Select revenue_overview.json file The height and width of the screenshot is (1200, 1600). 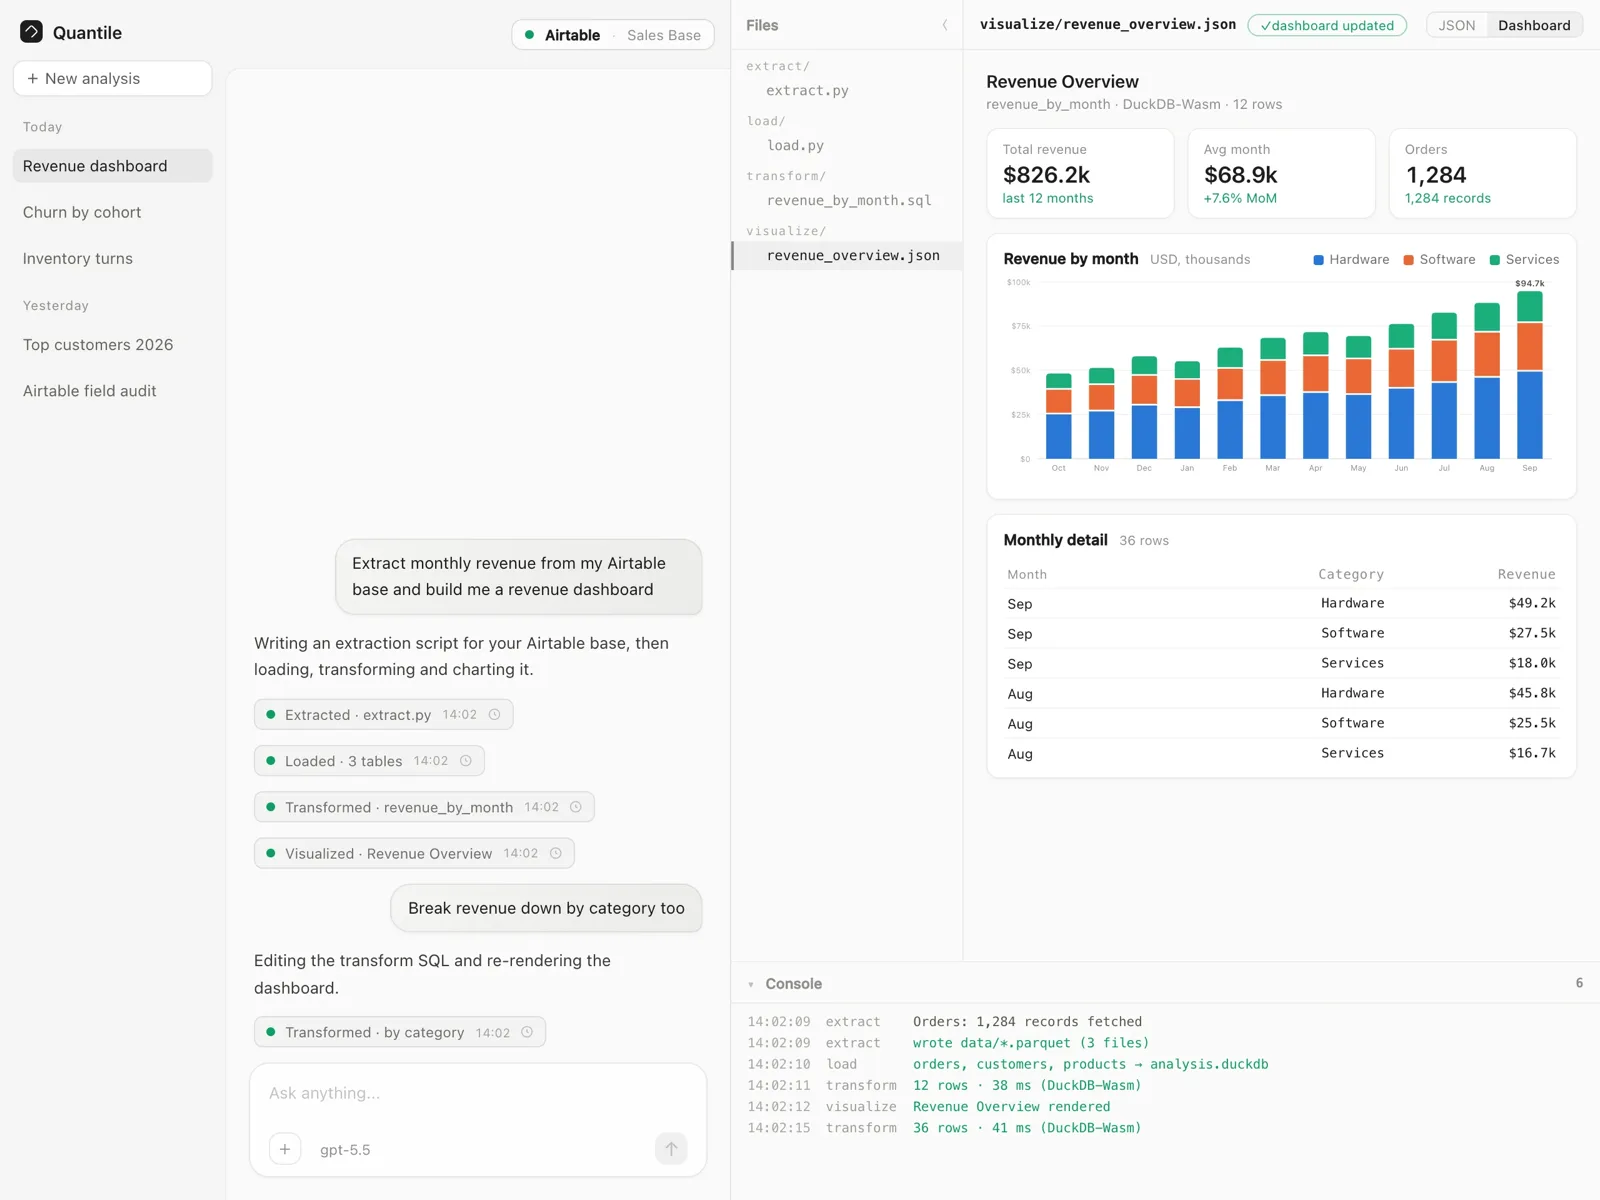(847, 255)
